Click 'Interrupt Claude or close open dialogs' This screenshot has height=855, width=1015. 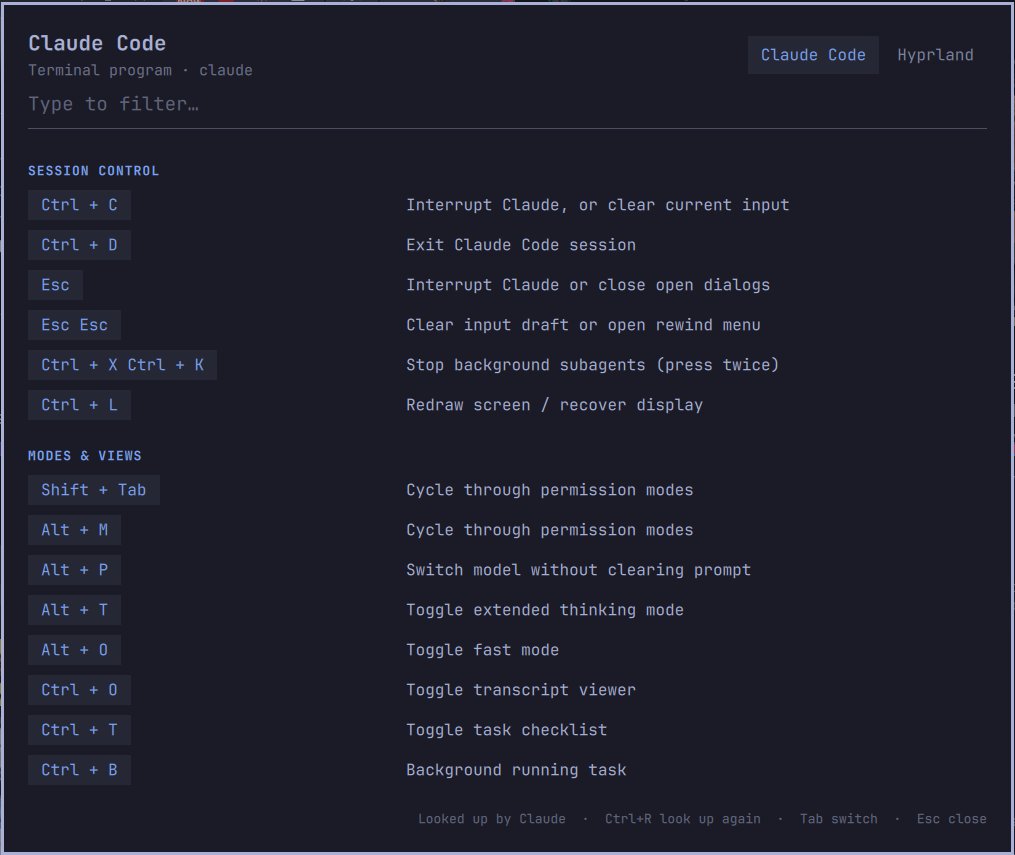[x=588, y=285]
